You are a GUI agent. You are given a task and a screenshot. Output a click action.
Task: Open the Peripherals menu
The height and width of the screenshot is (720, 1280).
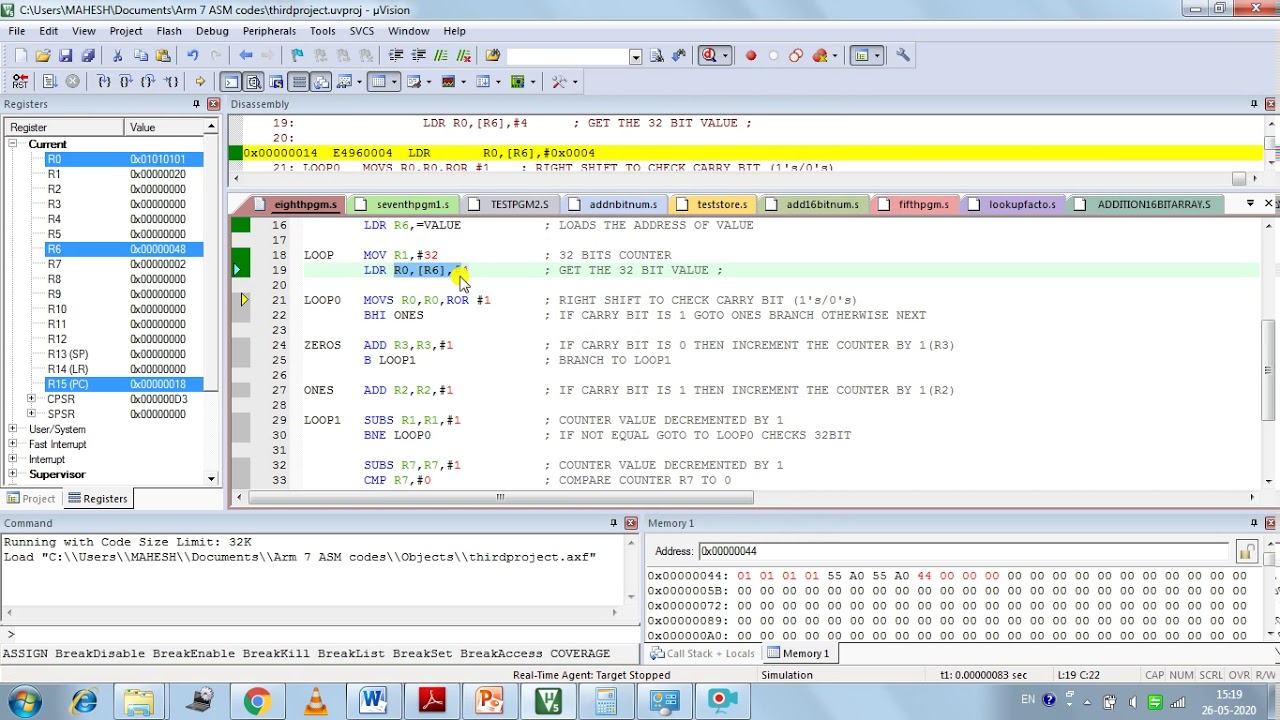tap(269, 31)
